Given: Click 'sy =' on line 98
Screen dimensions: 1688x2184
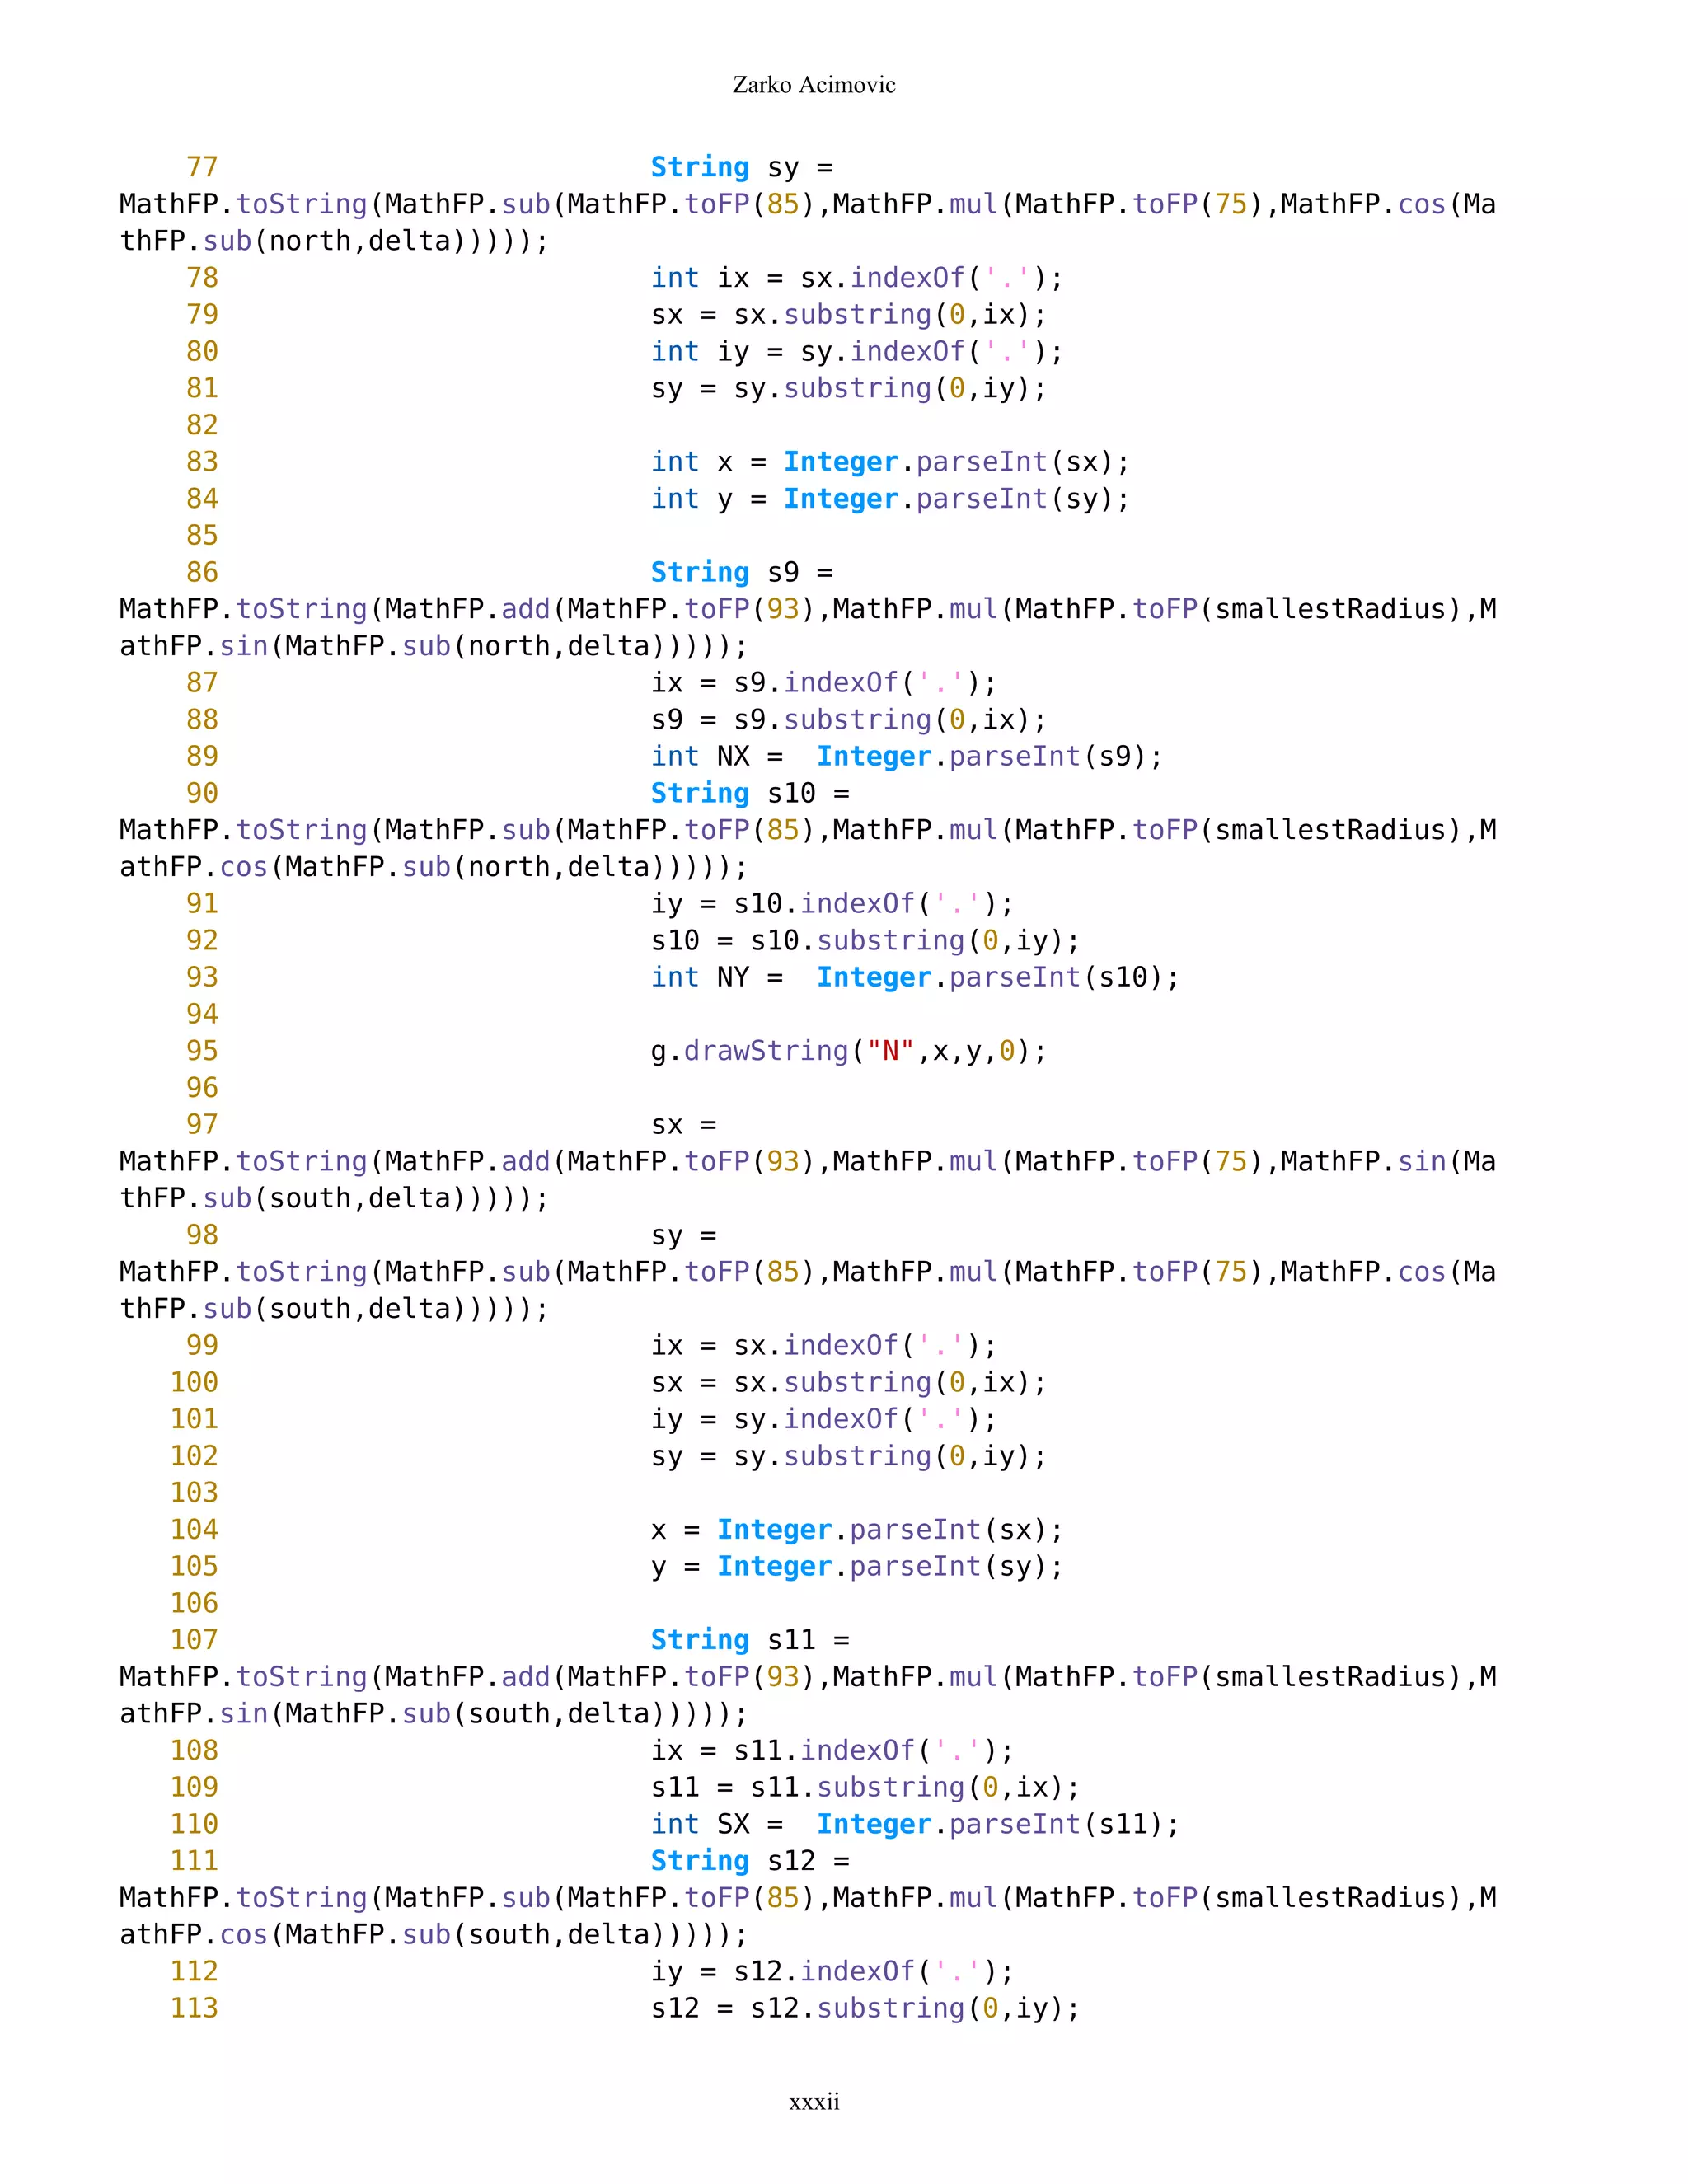Looking at the screenshot, I should click(x=684, y=1236).
